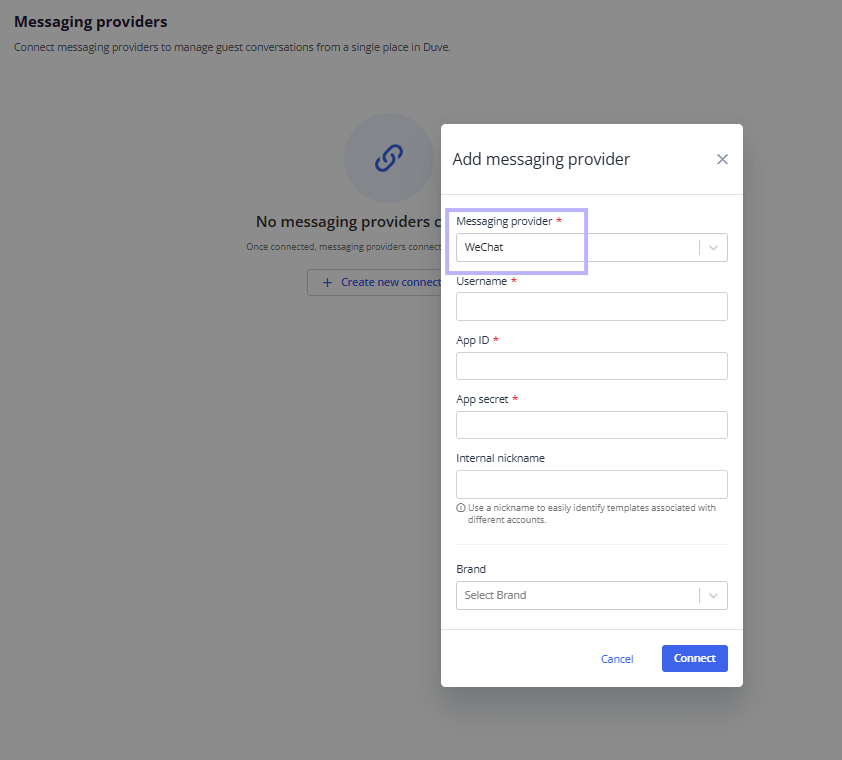The width and height of the screenshot is (842, 760).
Task: Focus the Username input field
Action: pos(592,307)
